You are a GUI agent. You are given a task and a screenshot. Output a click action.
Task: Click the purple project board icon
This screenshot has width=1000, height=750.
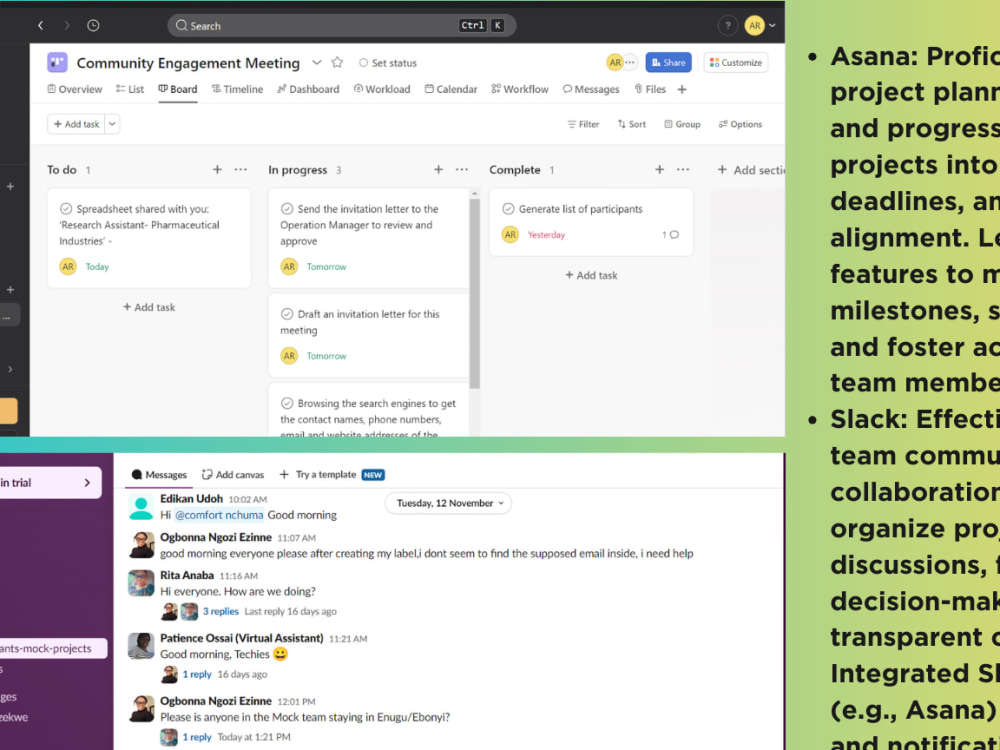[x=57, y=62]
